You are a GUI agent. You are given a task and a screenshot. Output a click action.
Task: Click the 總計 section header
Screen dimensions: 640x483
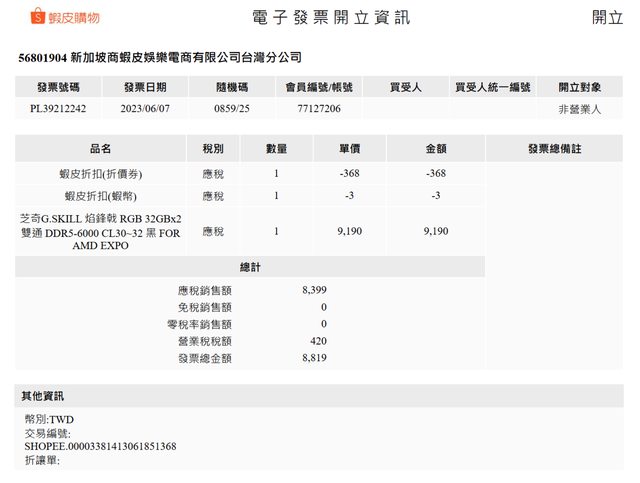point(250,268)
